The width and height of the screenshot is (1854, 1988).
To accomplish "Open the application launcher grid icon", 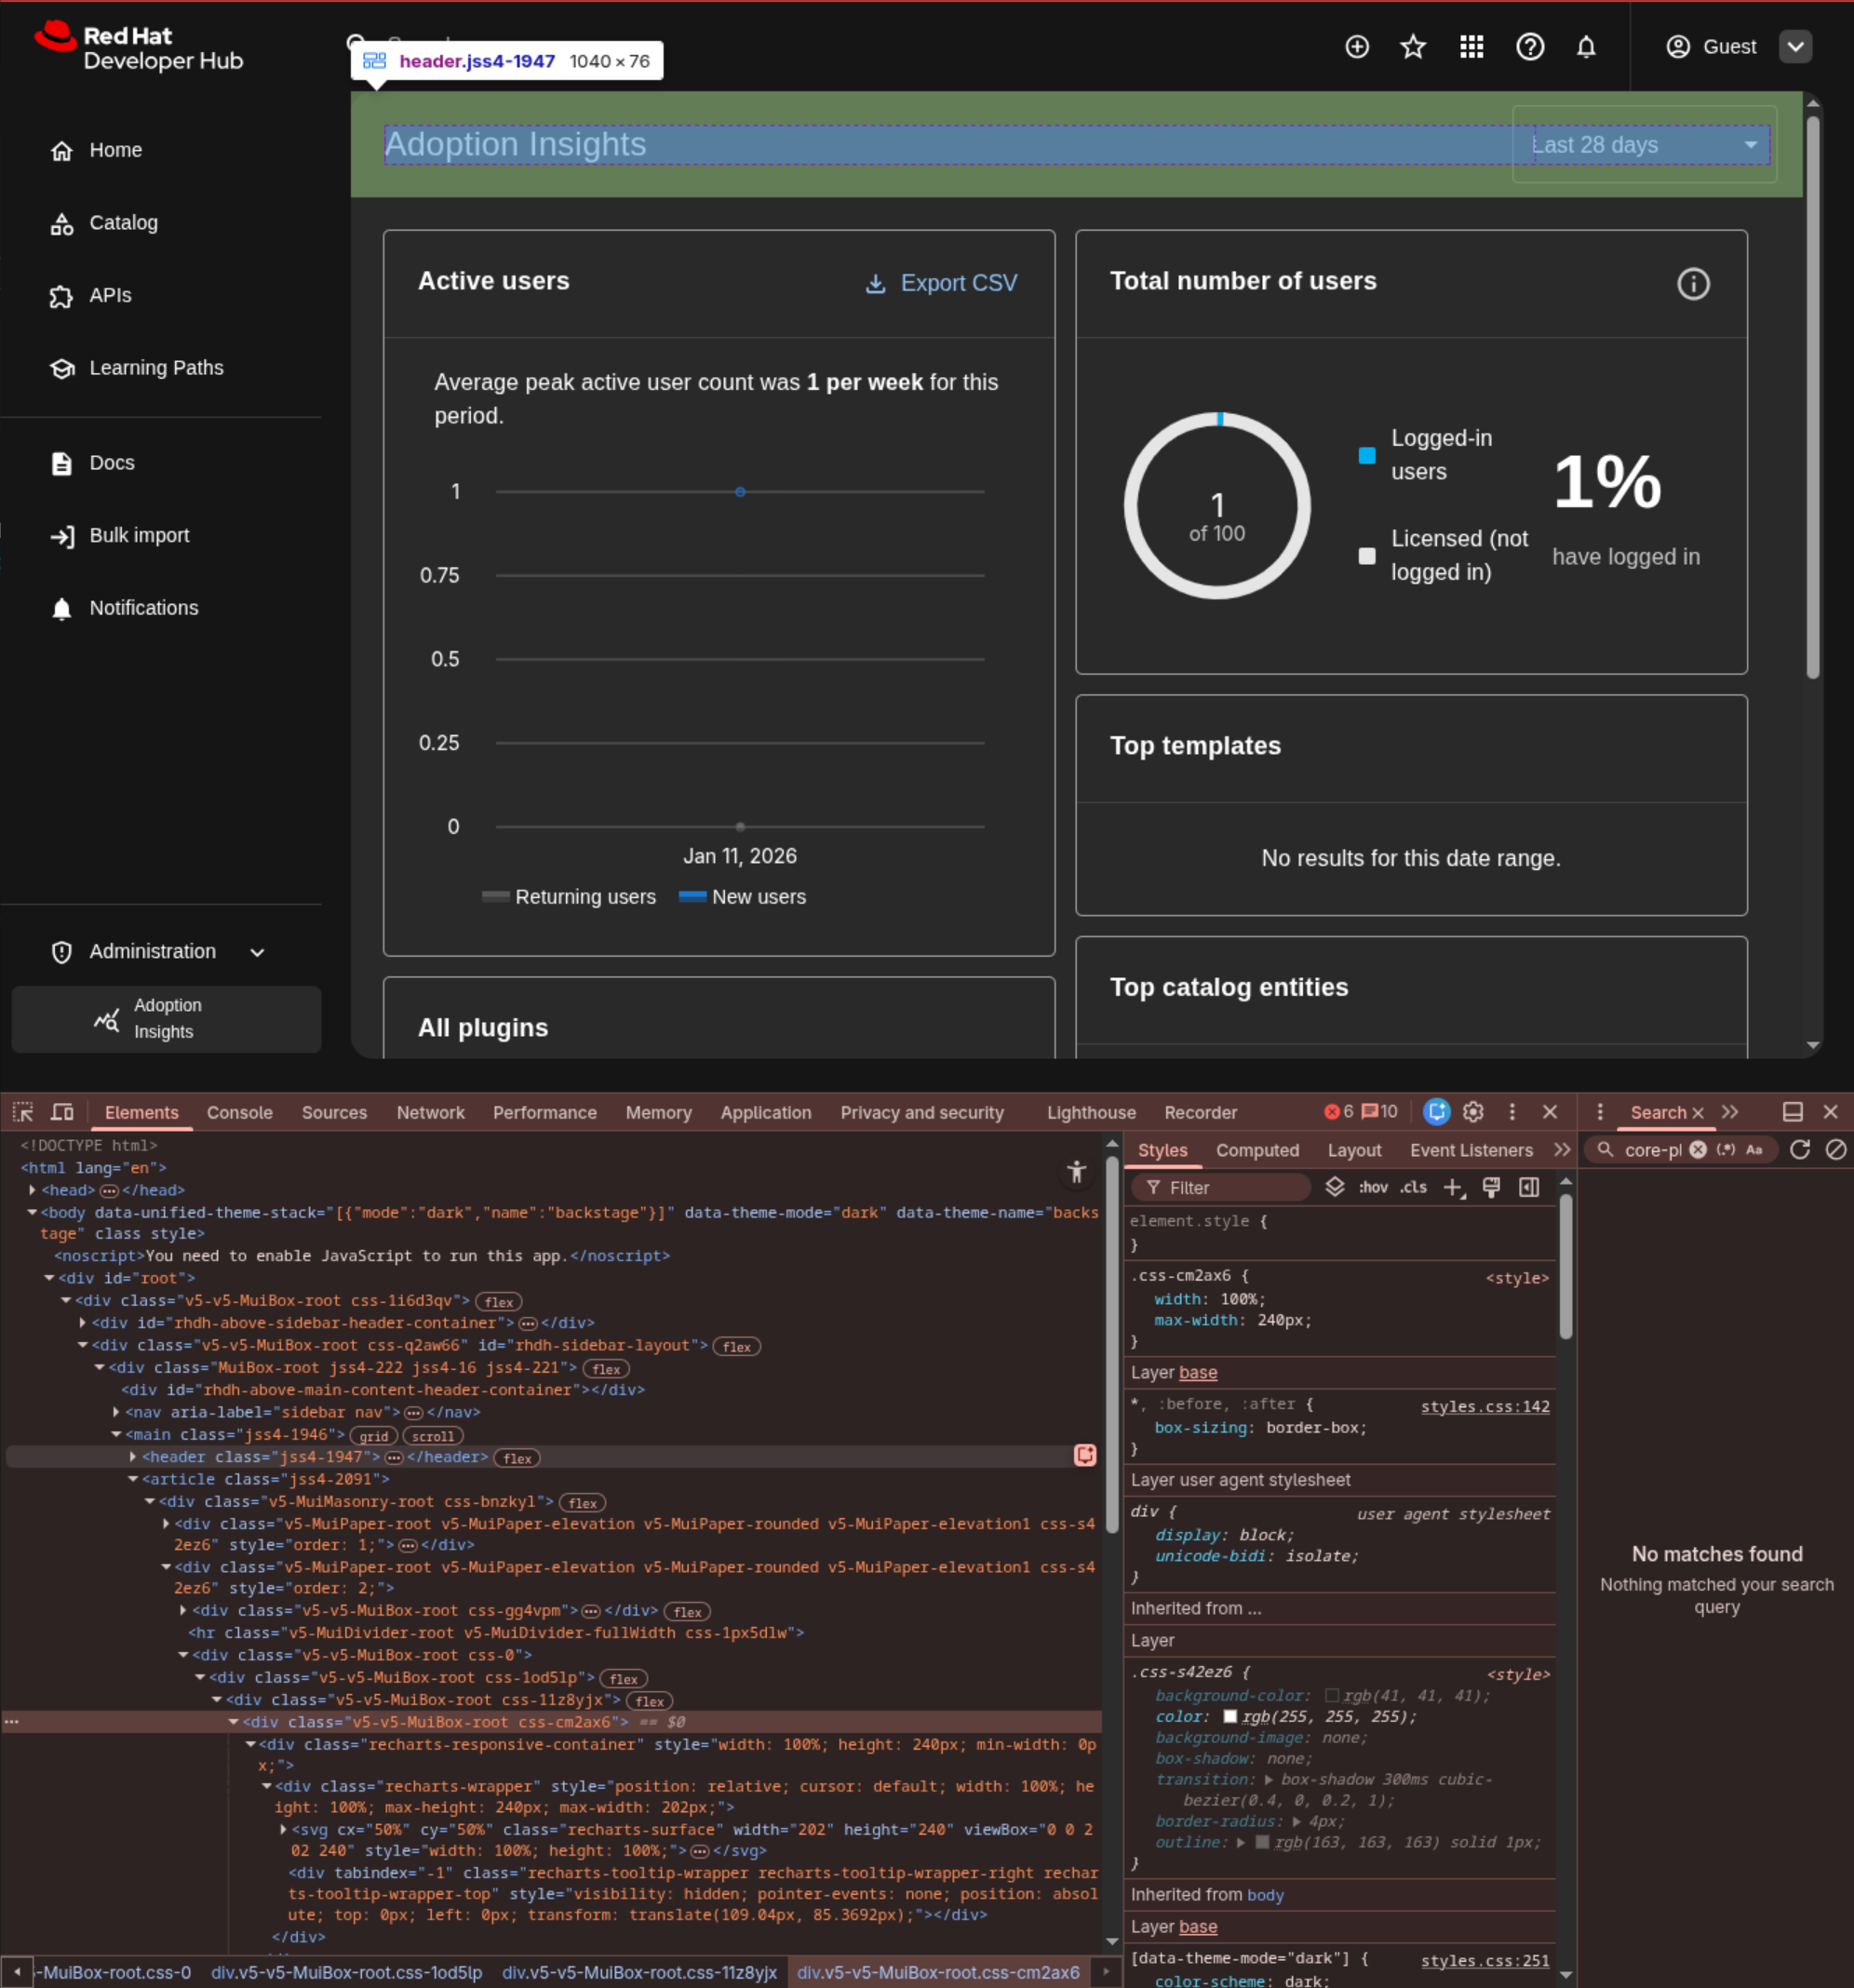I will click(x=1471, y=47).
